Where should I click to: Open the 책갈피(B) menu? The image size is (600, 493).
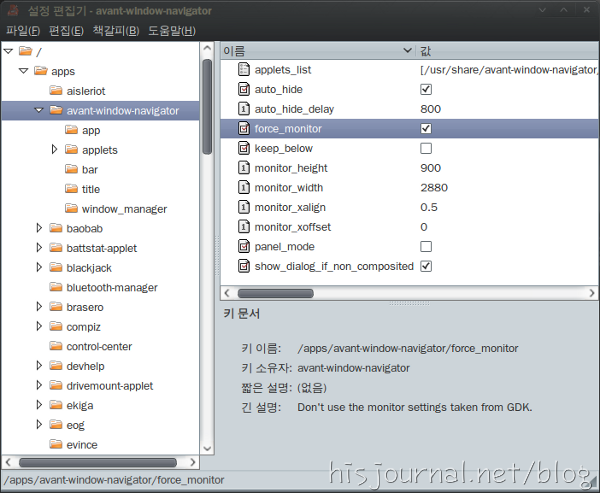pyautogui.click(x=116, y=31)
